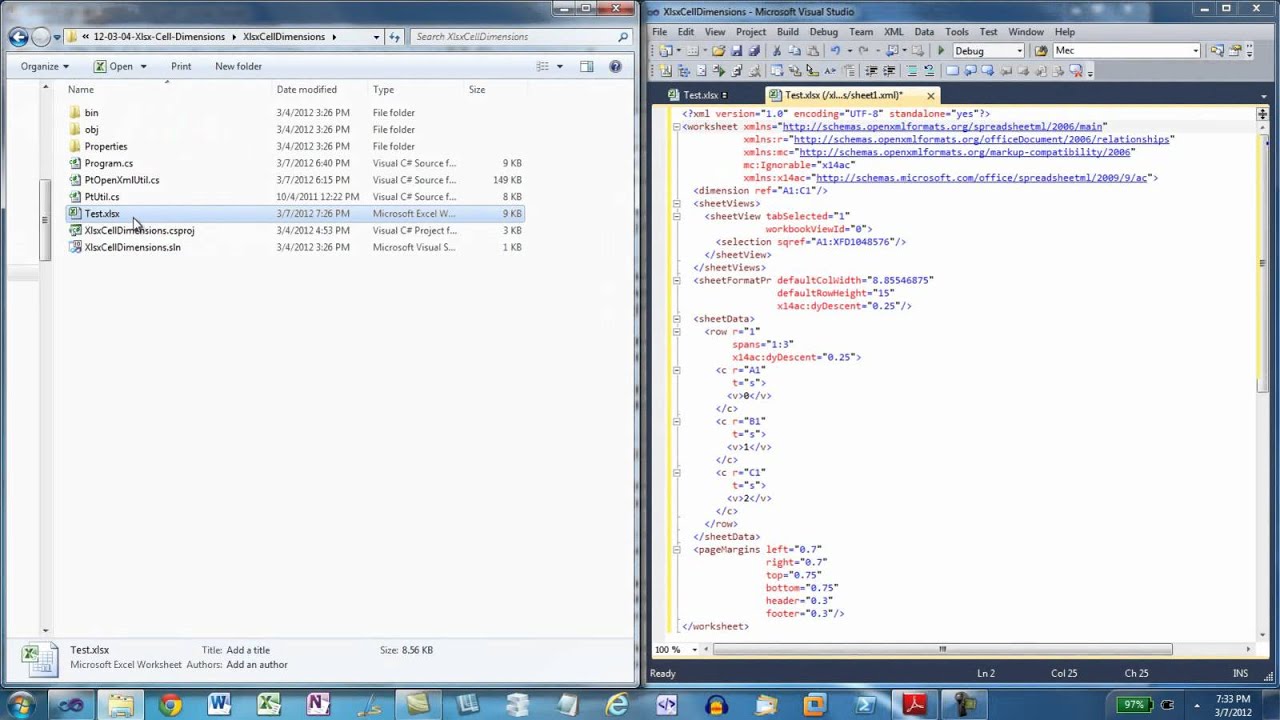Select the XlsxCellDimensions.sln file
The image size is (1280, 720).
tap(132, 247)
